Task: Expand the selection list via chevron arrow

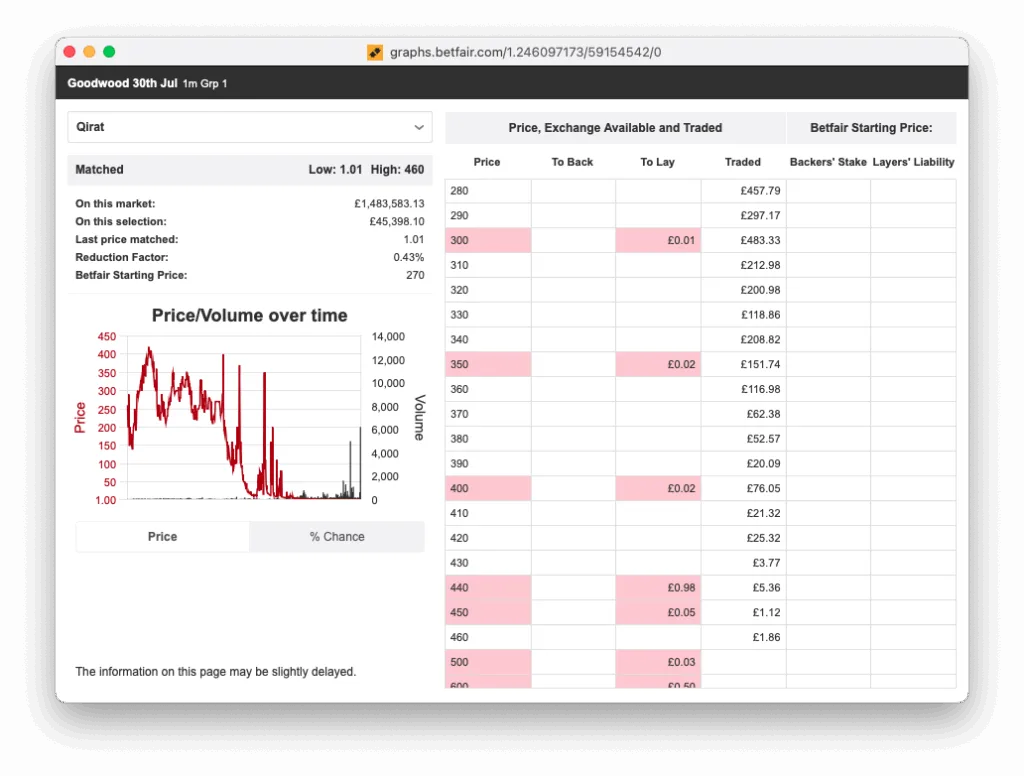Action: coord(419,127)
